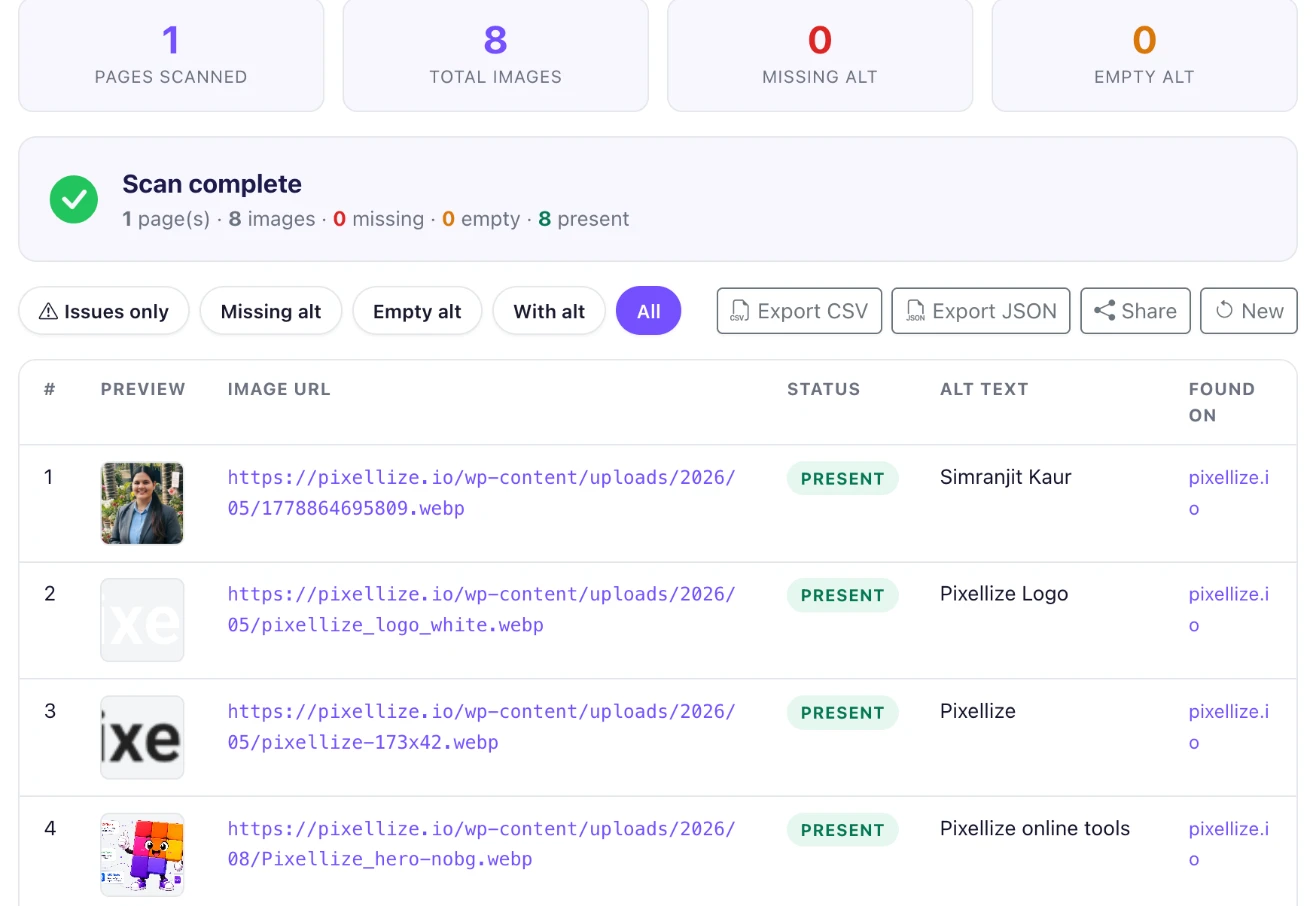Click the Status column header
Image resolution: width=1316 pixels, height=906 pixels.
823,389
